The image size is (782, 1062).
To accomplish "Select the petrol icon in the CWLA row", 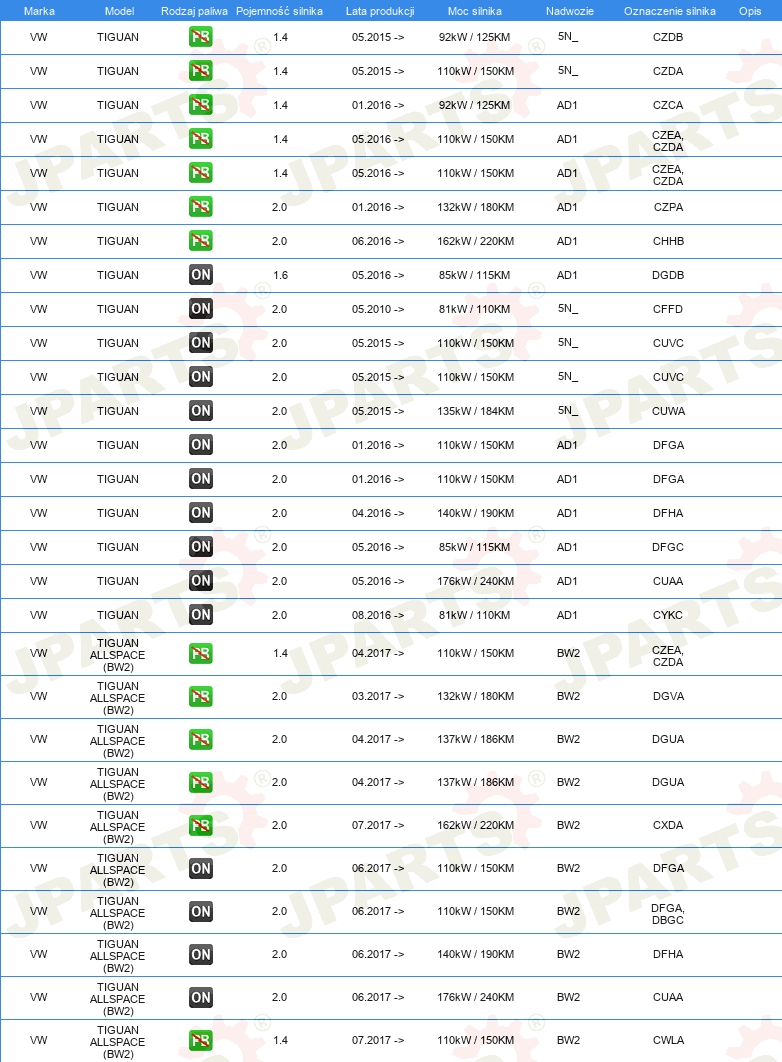I will point(200,1040).
